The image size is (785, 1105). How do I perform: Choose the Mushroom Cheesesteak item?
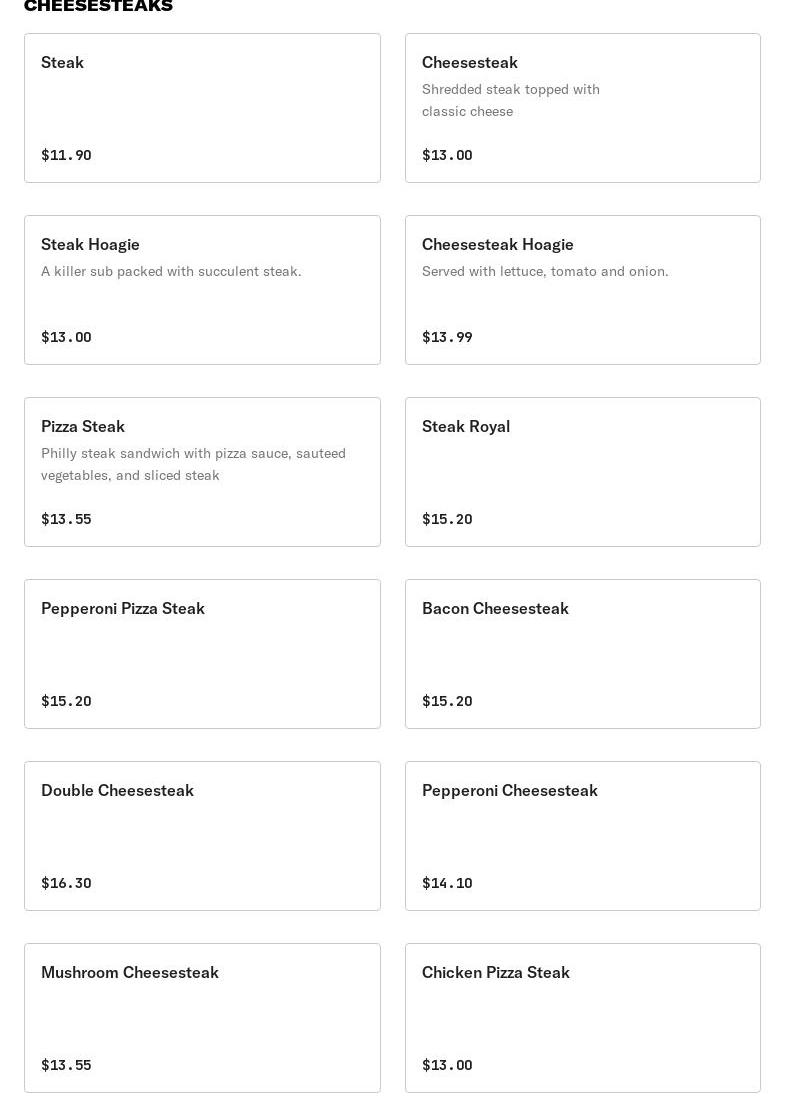coord(202,1018)
